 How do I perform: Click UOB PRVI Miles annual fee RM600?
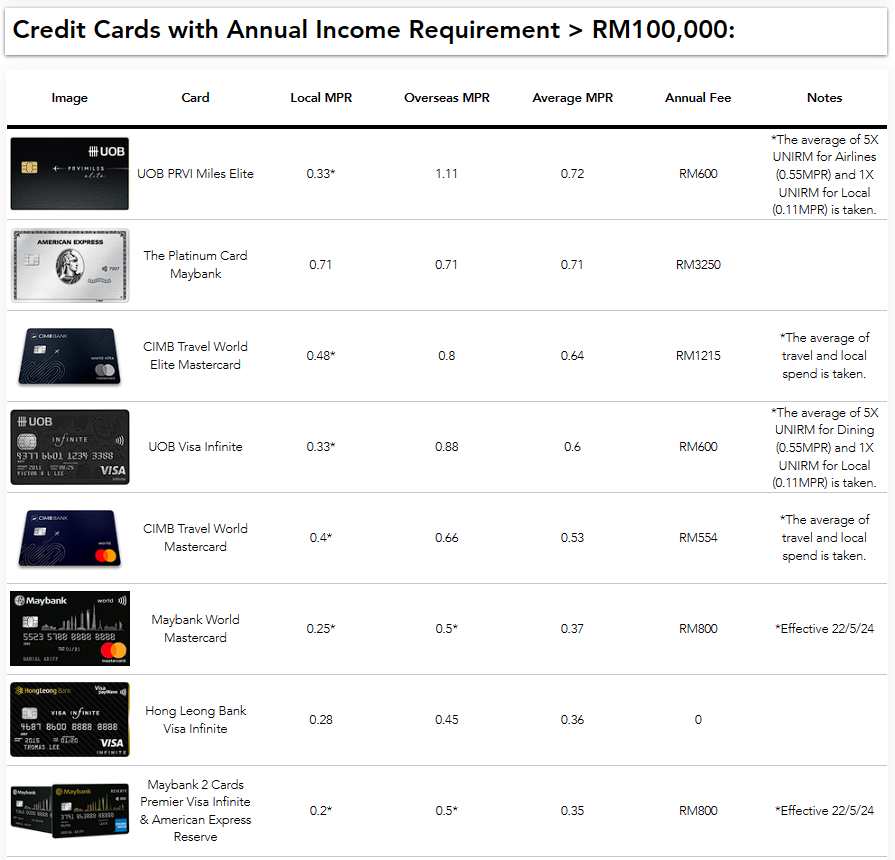[x=698, y=173]
